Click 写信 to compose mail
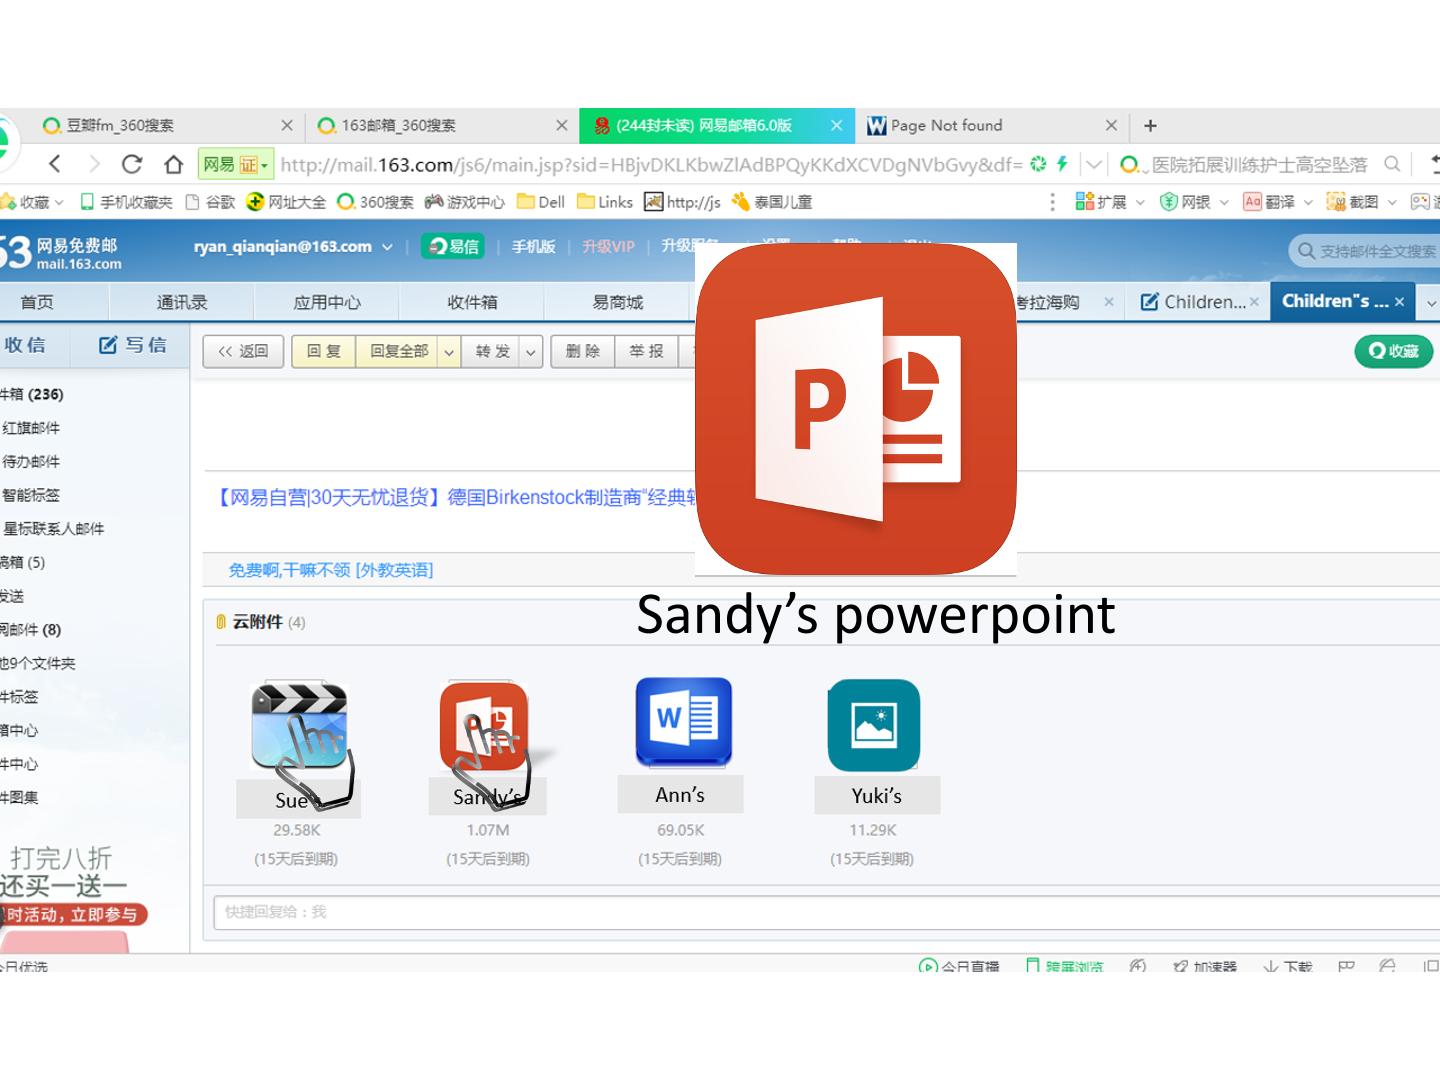The image size is (1440, 1080). (132, 345)
